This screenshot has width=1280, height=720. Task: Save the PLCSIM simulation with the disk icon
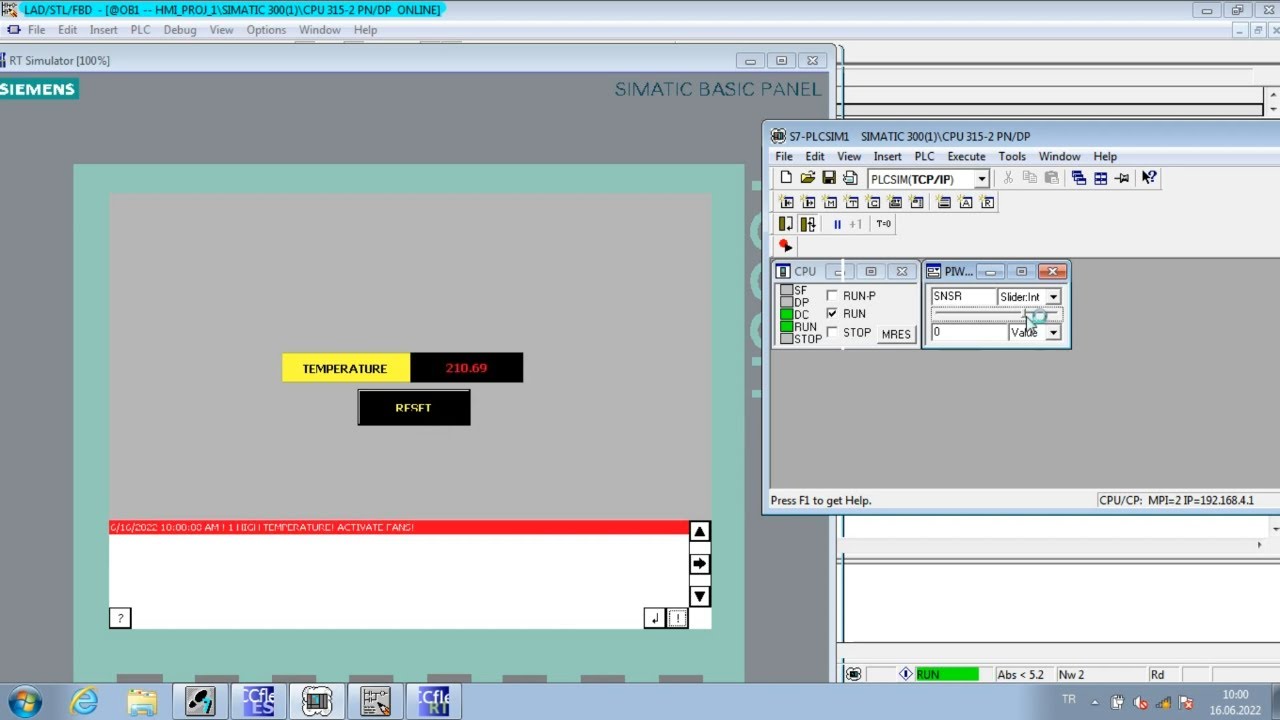(x=829, y=178)
